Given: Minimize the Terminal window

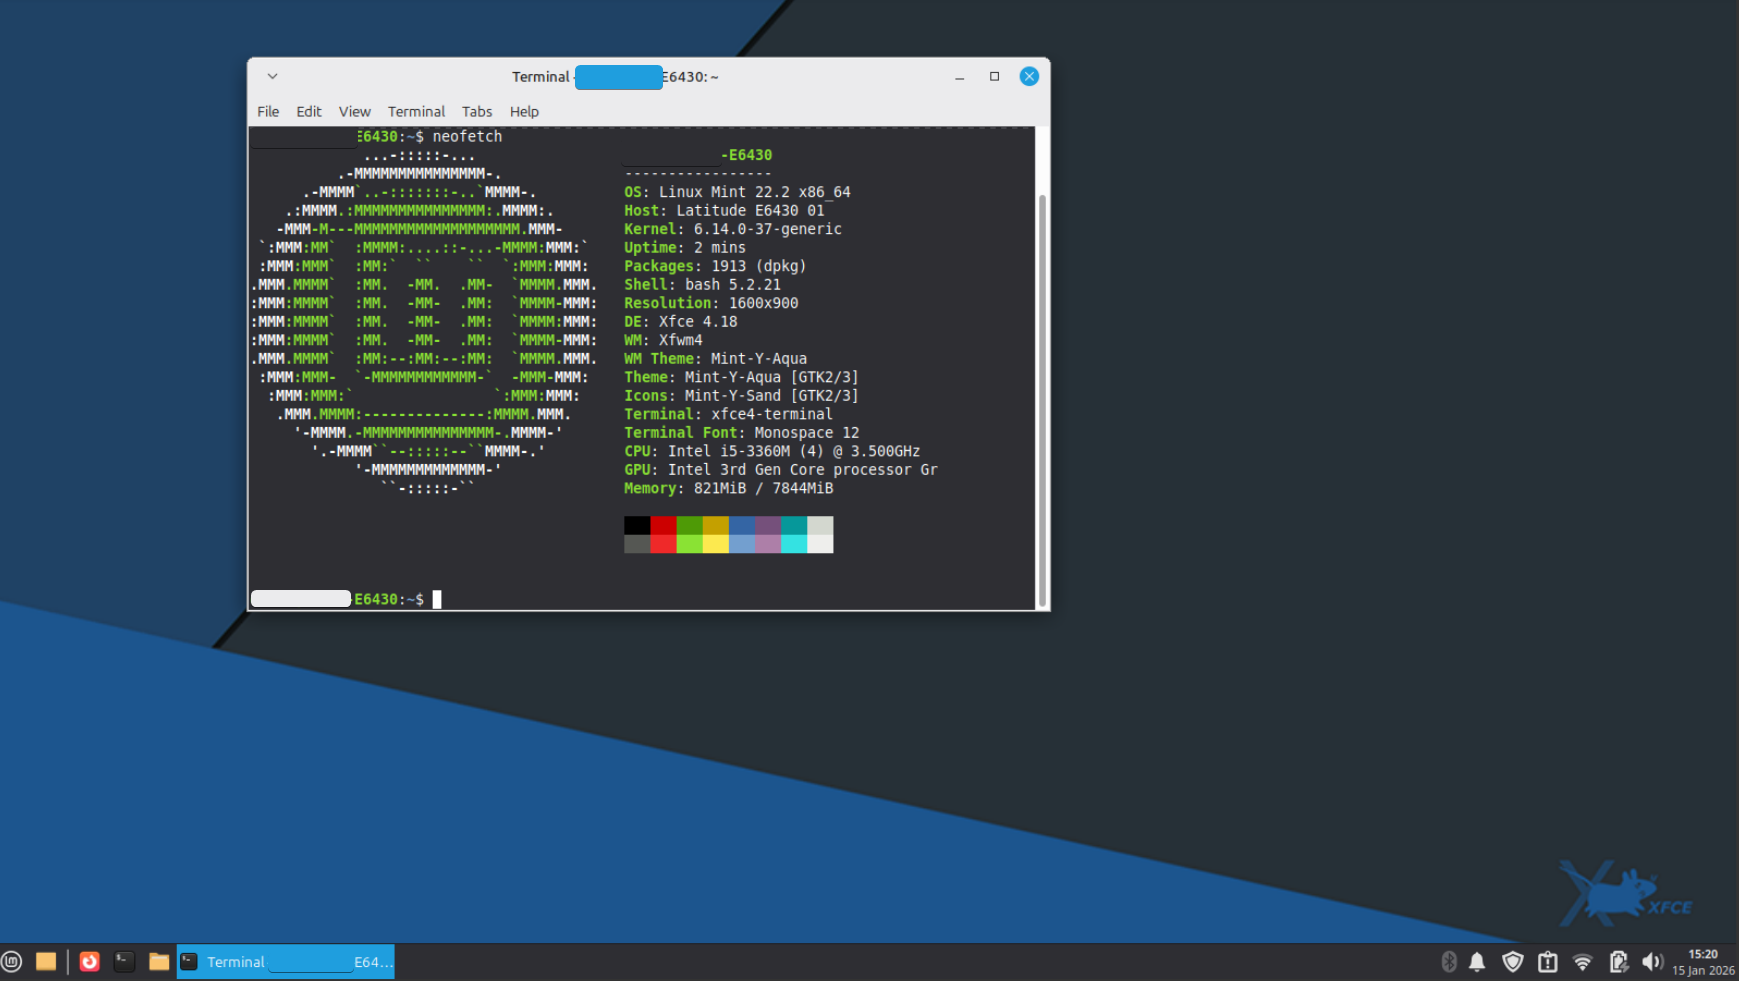Looking at the screenshot, I should pyautogui.click(x=960, y=77).
